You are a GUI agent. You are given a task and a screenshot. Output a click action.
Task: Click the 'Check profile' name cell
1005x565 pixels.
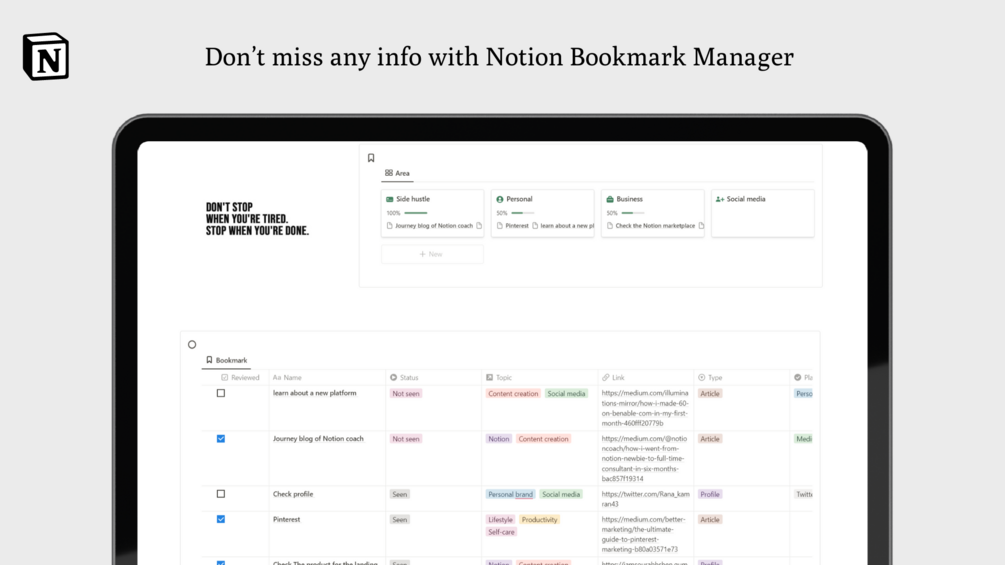pos(293,494)
